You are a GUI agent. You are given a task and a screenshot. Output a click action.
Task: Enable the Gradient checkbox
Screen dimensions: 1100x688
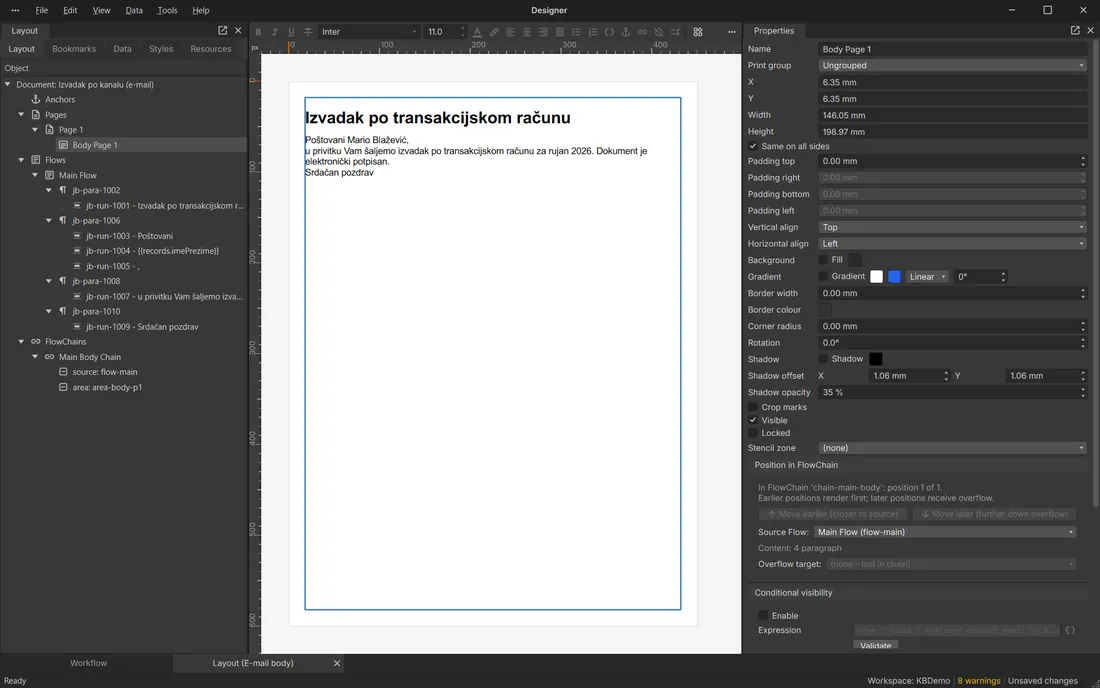pyautogui.click(x=823, y=276)
